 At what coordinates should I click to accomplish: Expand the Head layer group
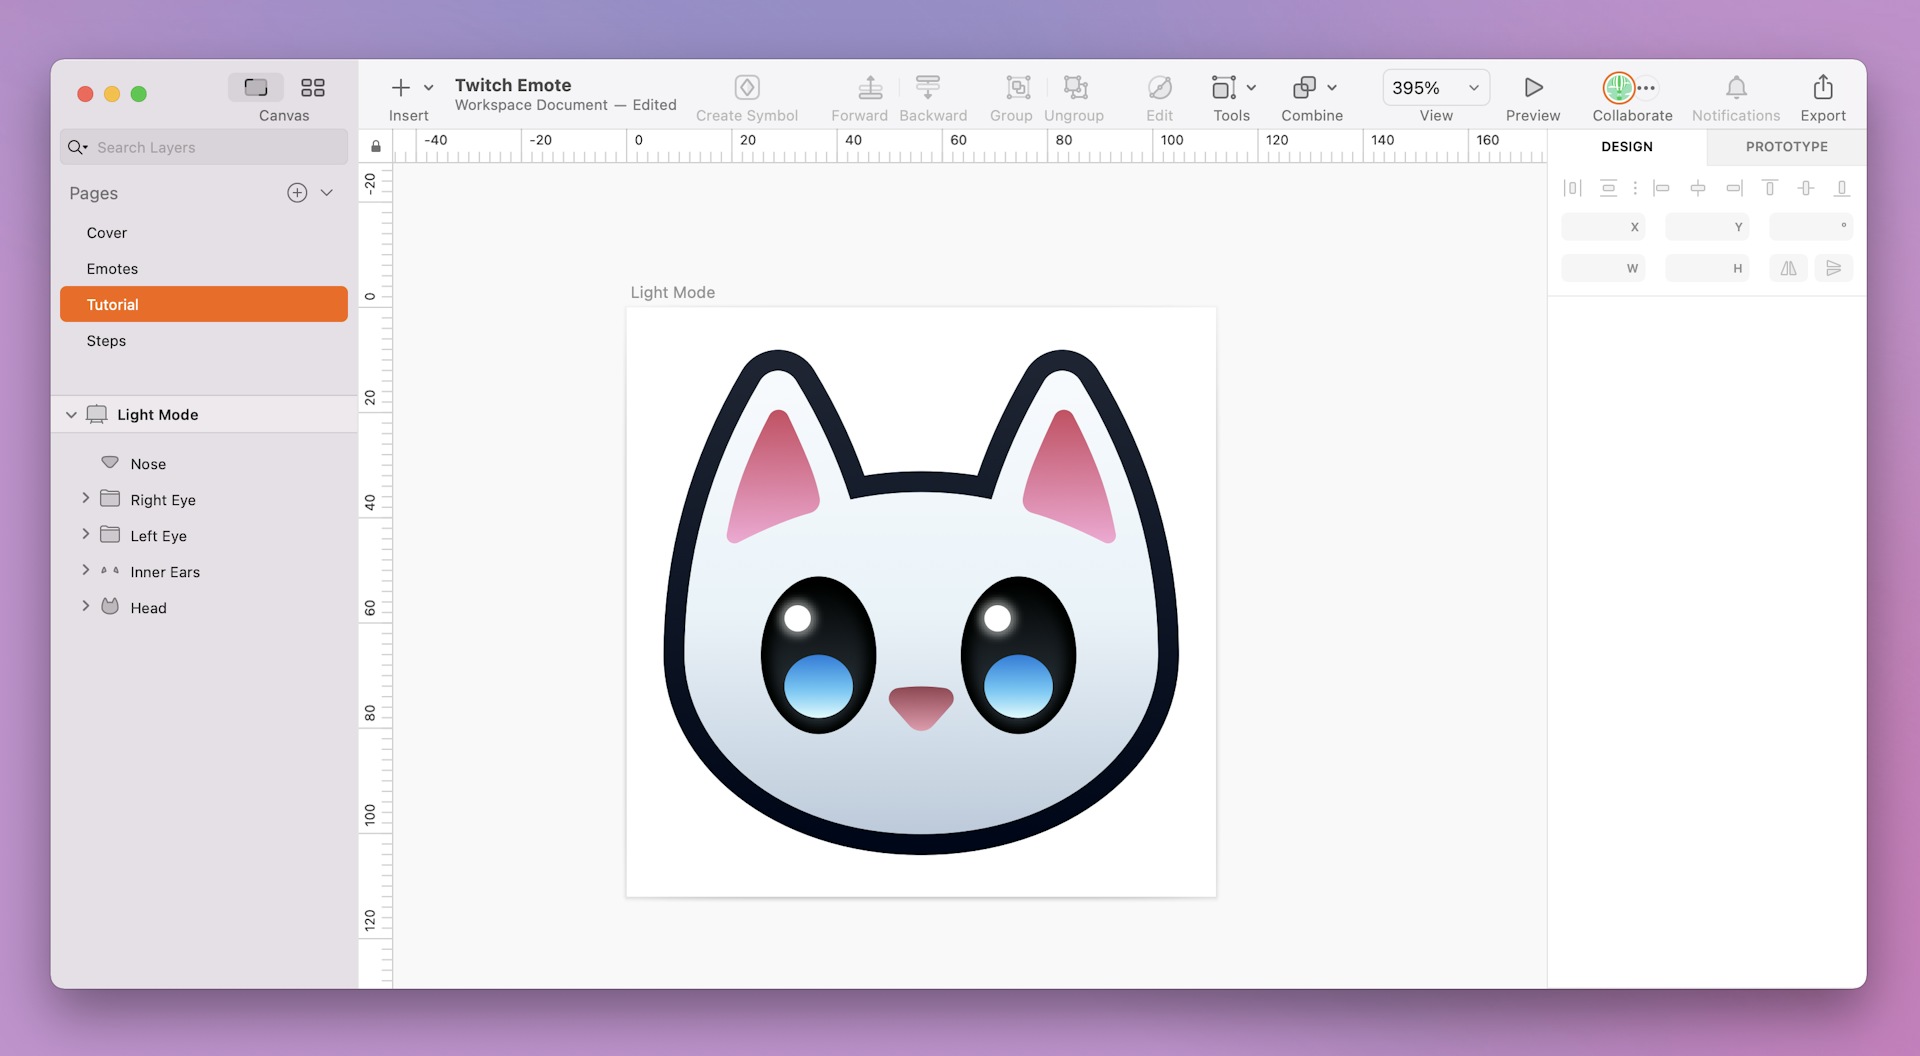(86, 606)
